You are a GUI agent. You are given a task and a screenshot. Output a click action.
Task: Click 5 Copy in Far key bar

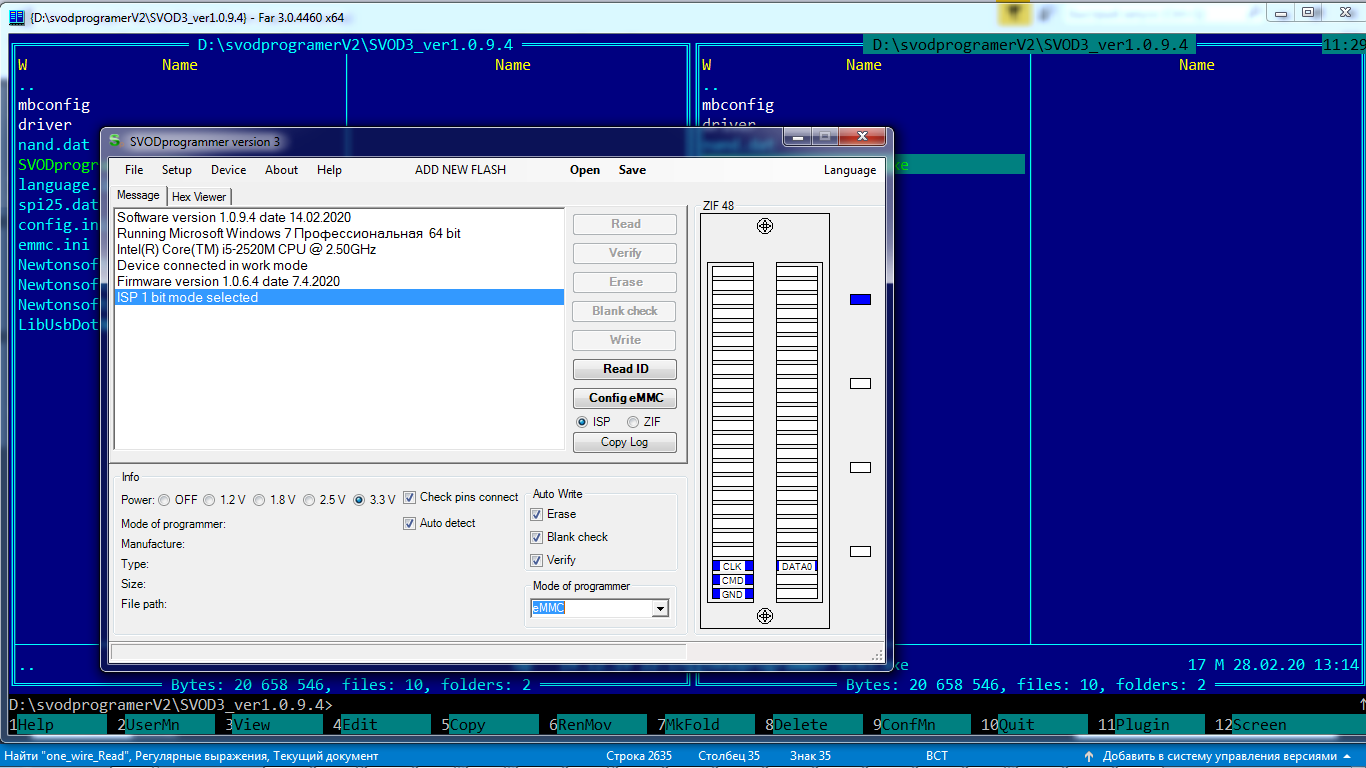(490, 725)
